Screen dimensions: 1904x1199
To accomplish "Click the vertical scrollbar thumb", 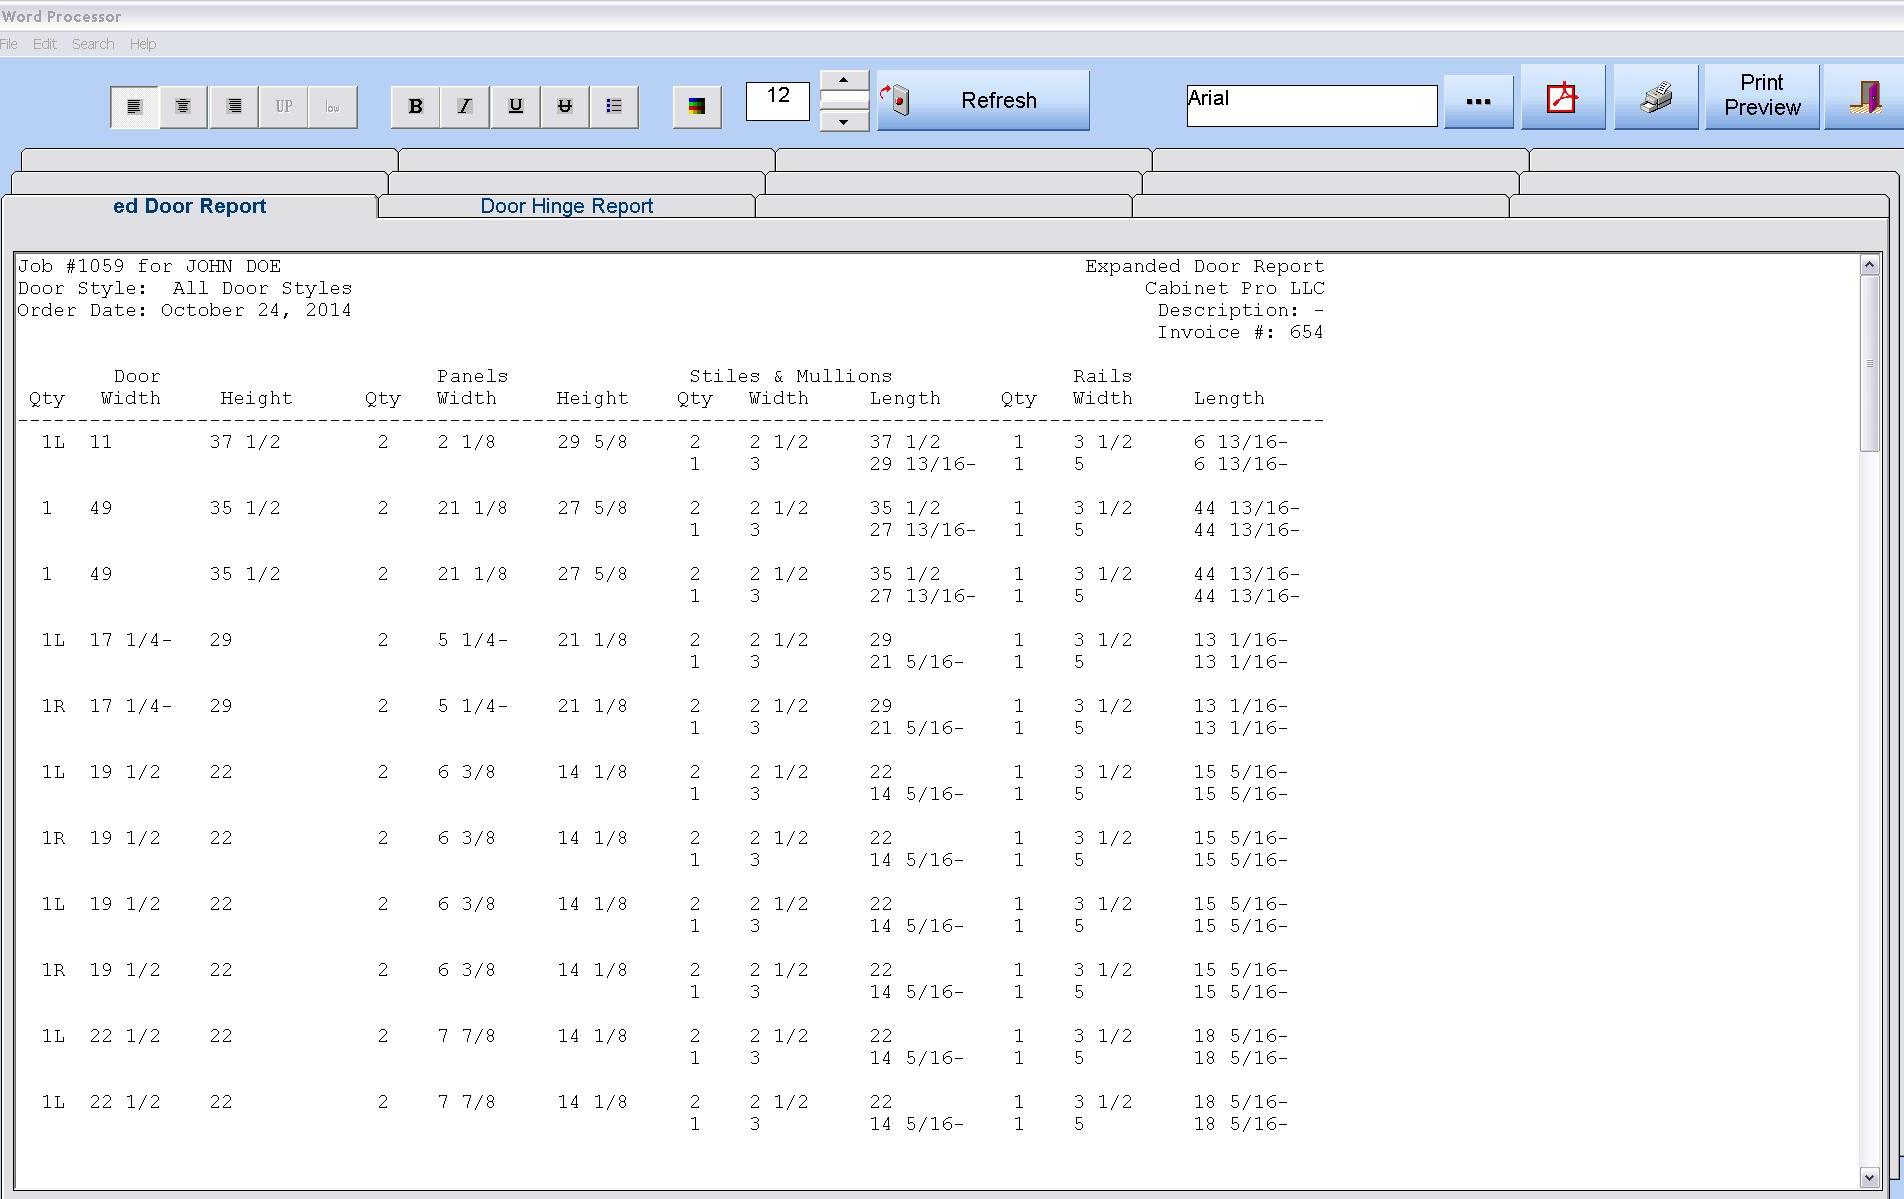I will coord(1869,363).
